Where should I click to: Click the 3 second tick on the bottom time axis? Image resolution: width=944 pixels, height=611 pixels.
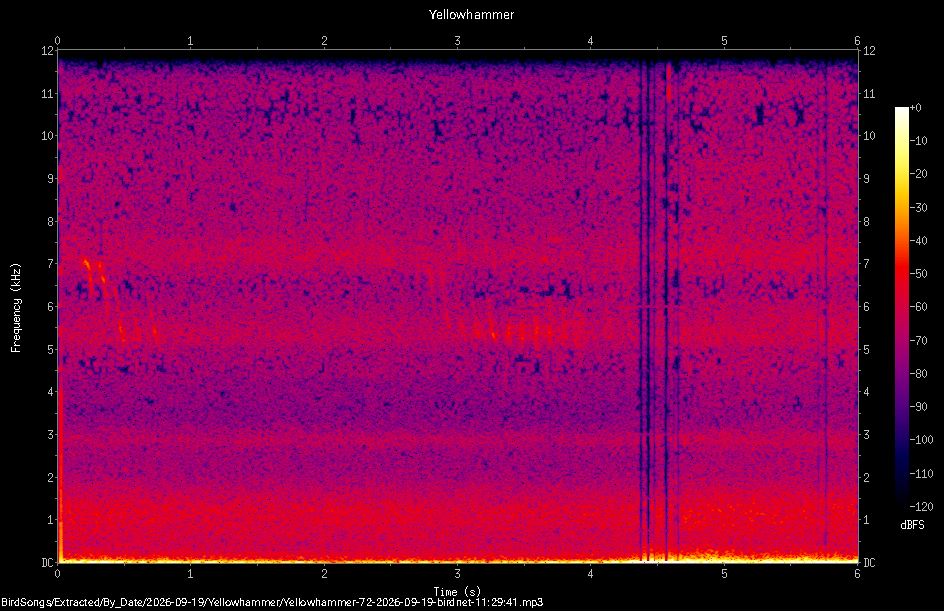458,574
